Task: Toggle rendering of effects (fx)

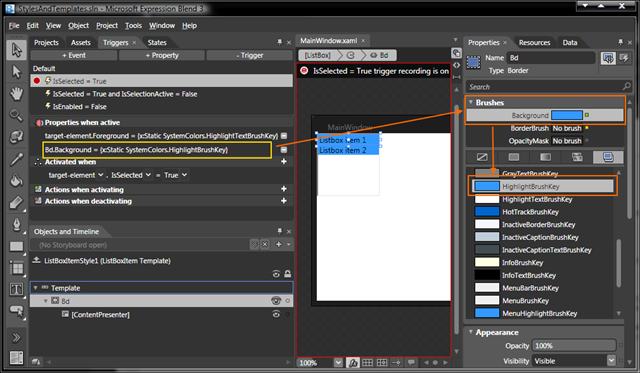Action: point(353,362)
